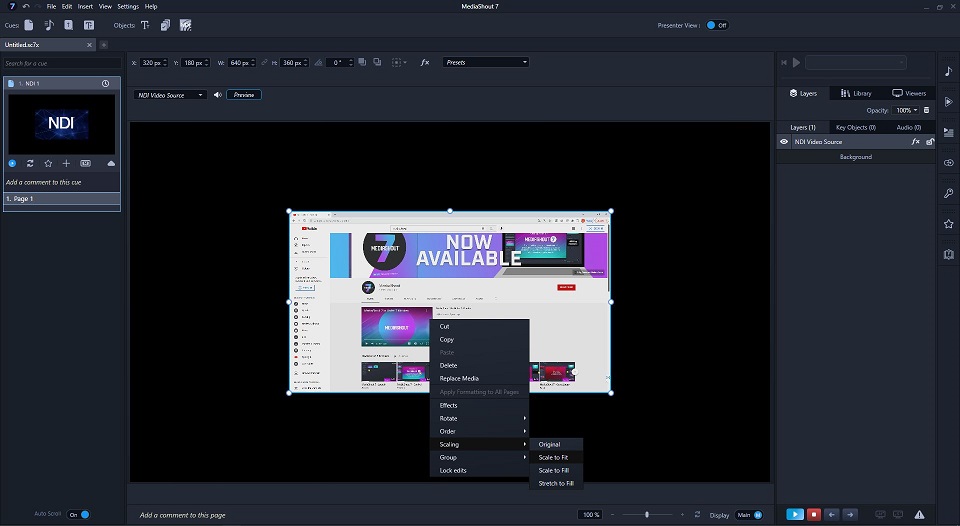Image resolution: width=960 pixels, height=526 pixels.
Task: Open the Presets dropdown
Action: [486, 62]
